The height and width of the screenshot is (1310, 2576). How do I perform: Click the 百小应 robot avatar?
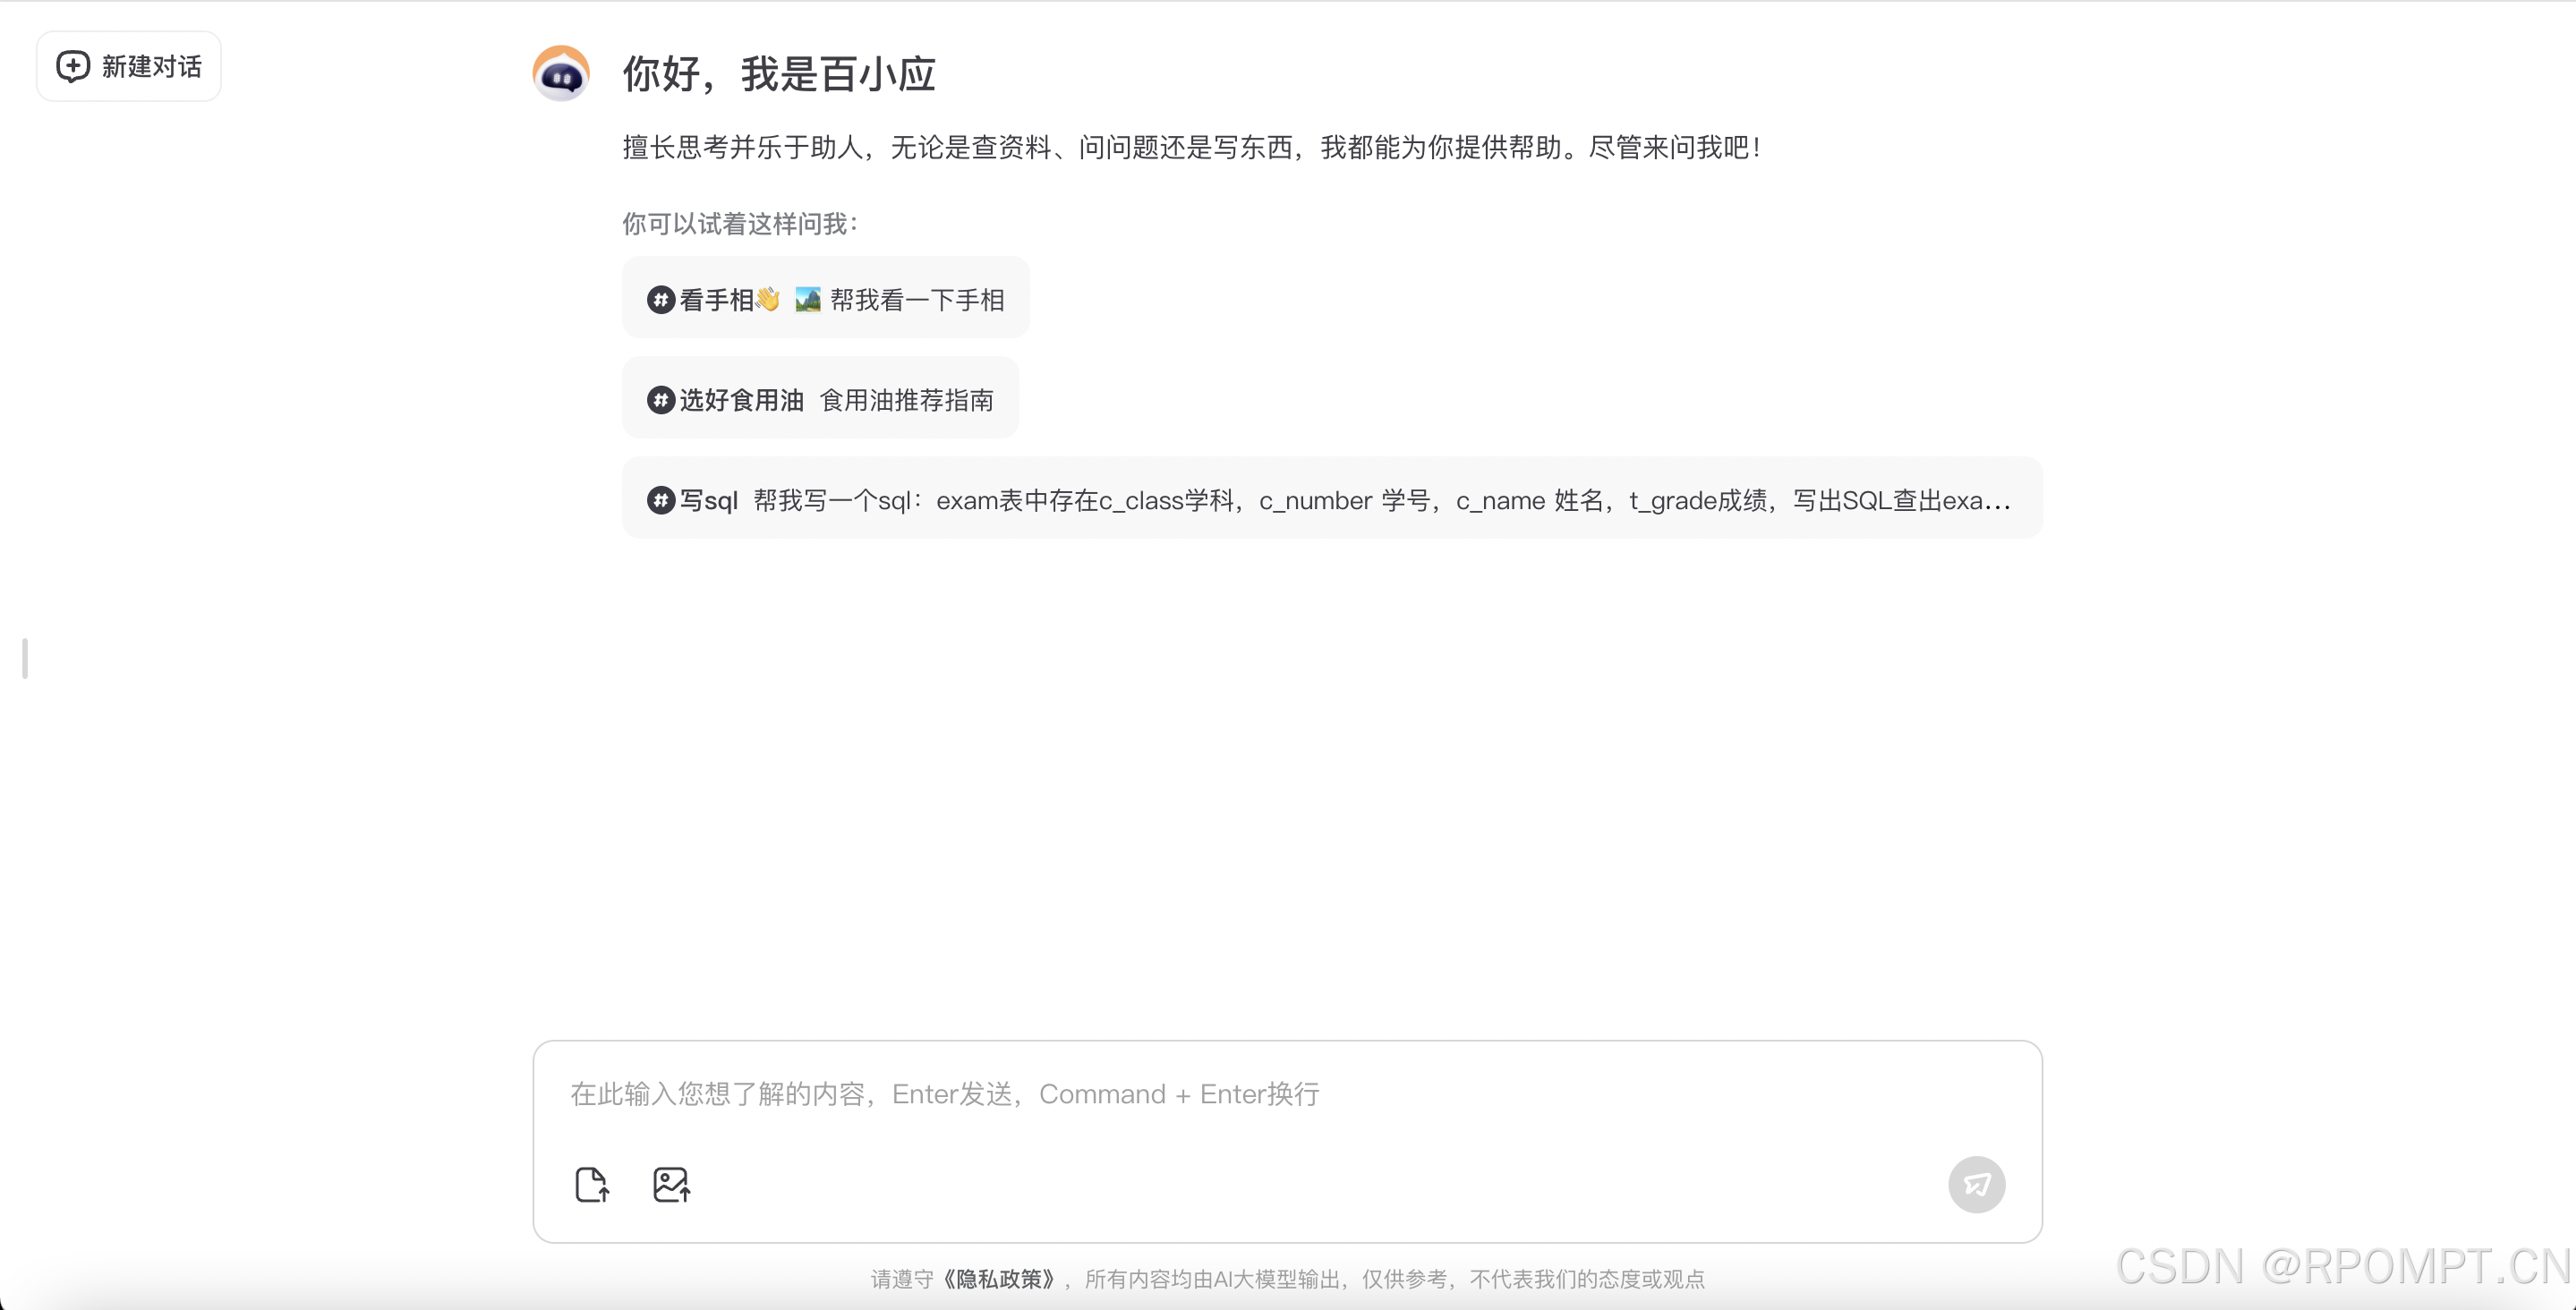point(561,73)
